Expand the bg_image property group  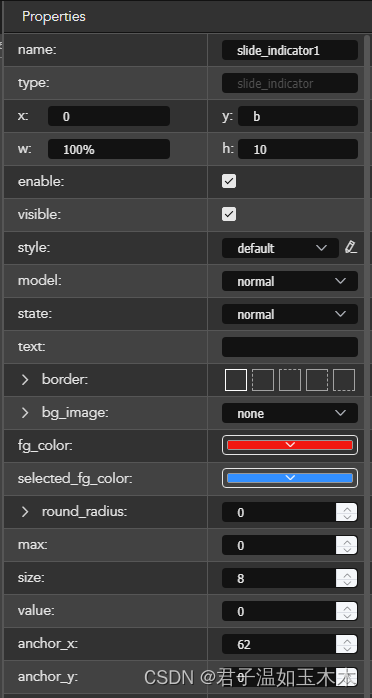(x=25, y=413)
